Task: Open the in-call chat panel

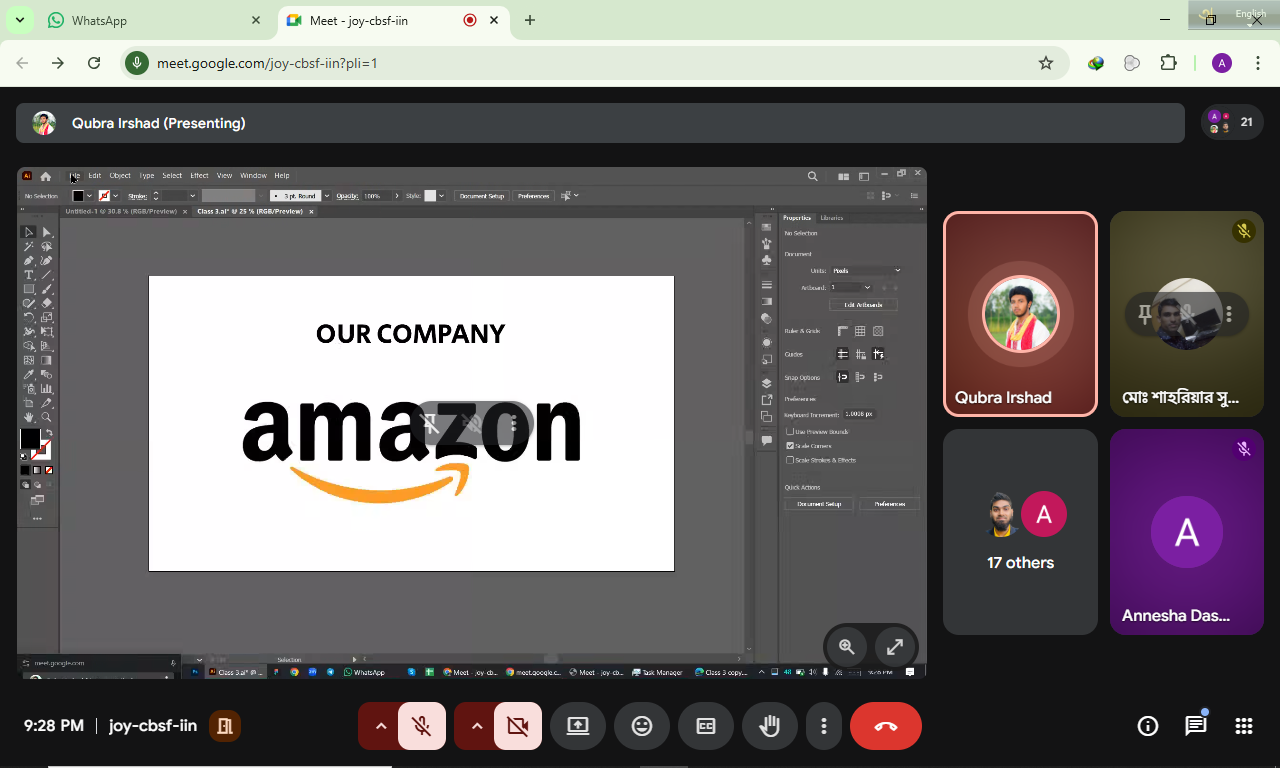Action: [1196, 726]
